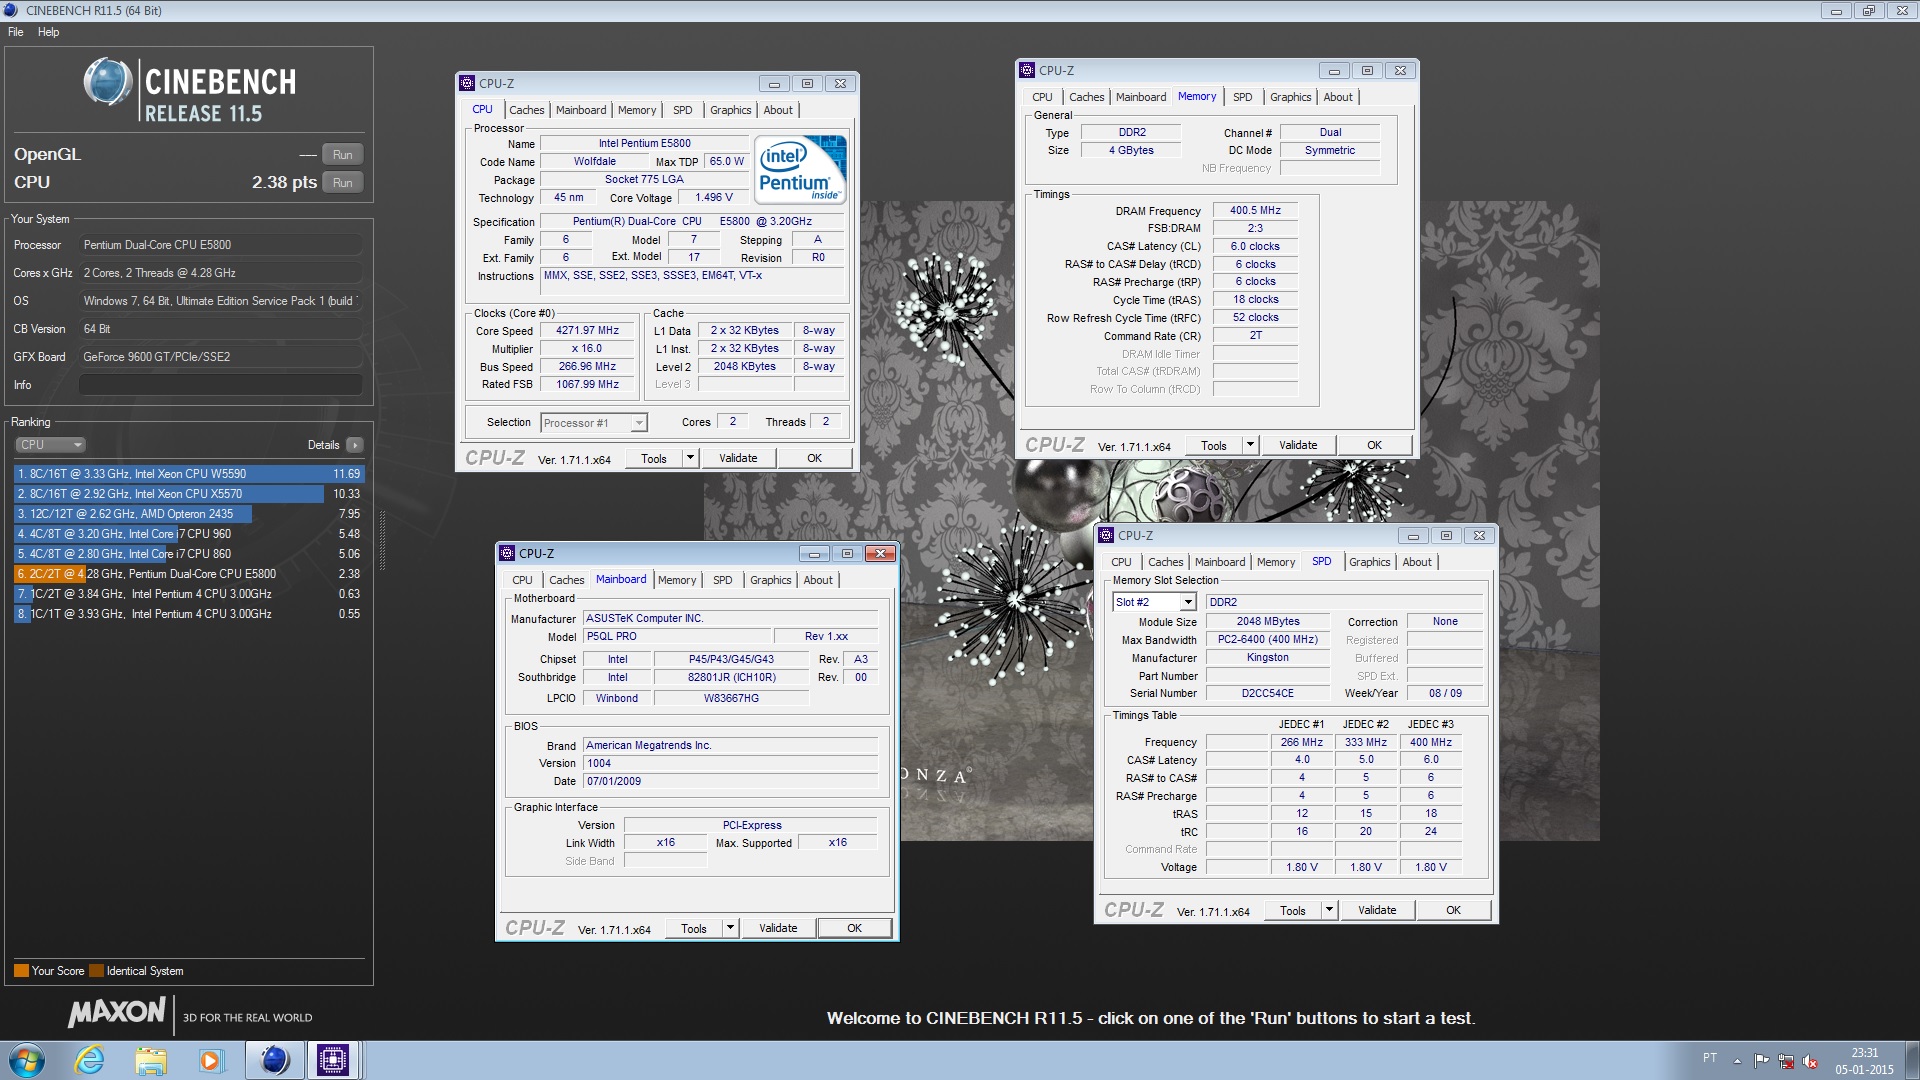Open About tab in Memory window
The width and height of the screenshot is (1920, 1080).
[x=1338, y=97]
